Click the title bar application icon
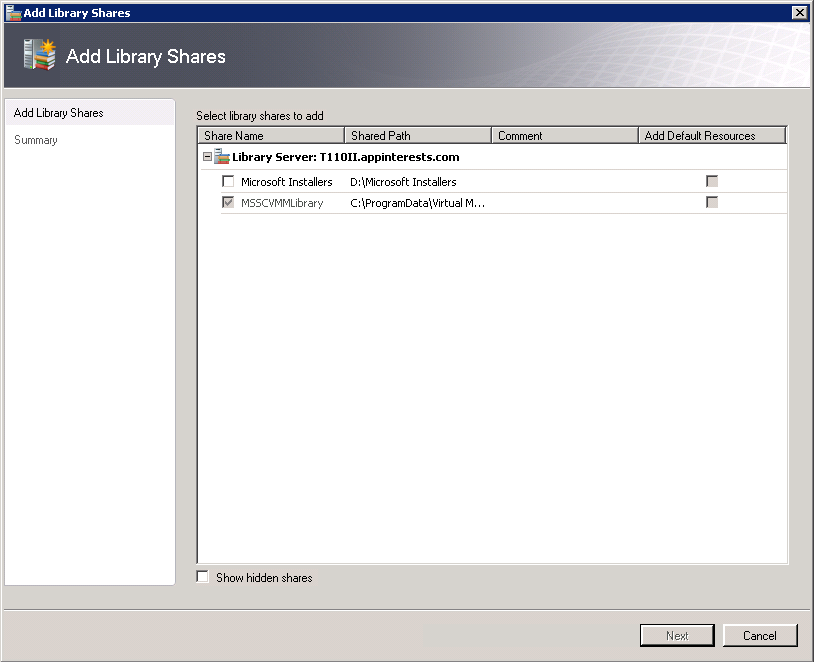This screenshot has height=662, width=814. click(x=13, y=13)
